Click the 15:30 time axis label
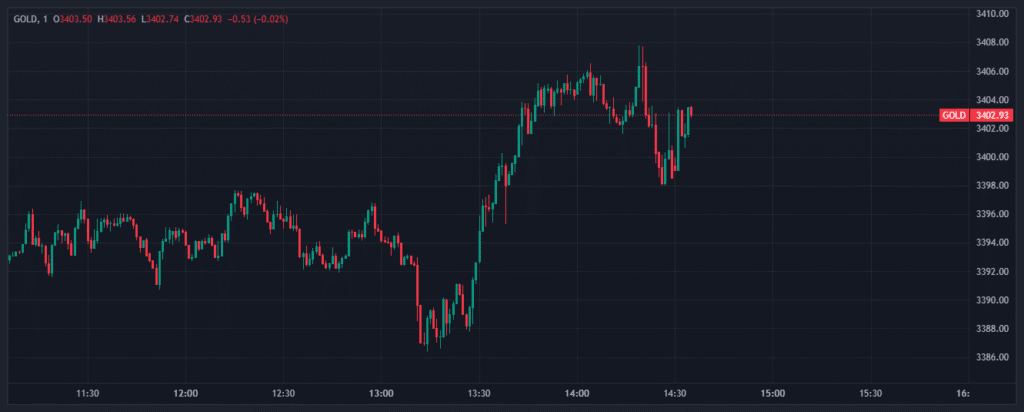Viewport: 1024px width, 412px height. (870, 394)
